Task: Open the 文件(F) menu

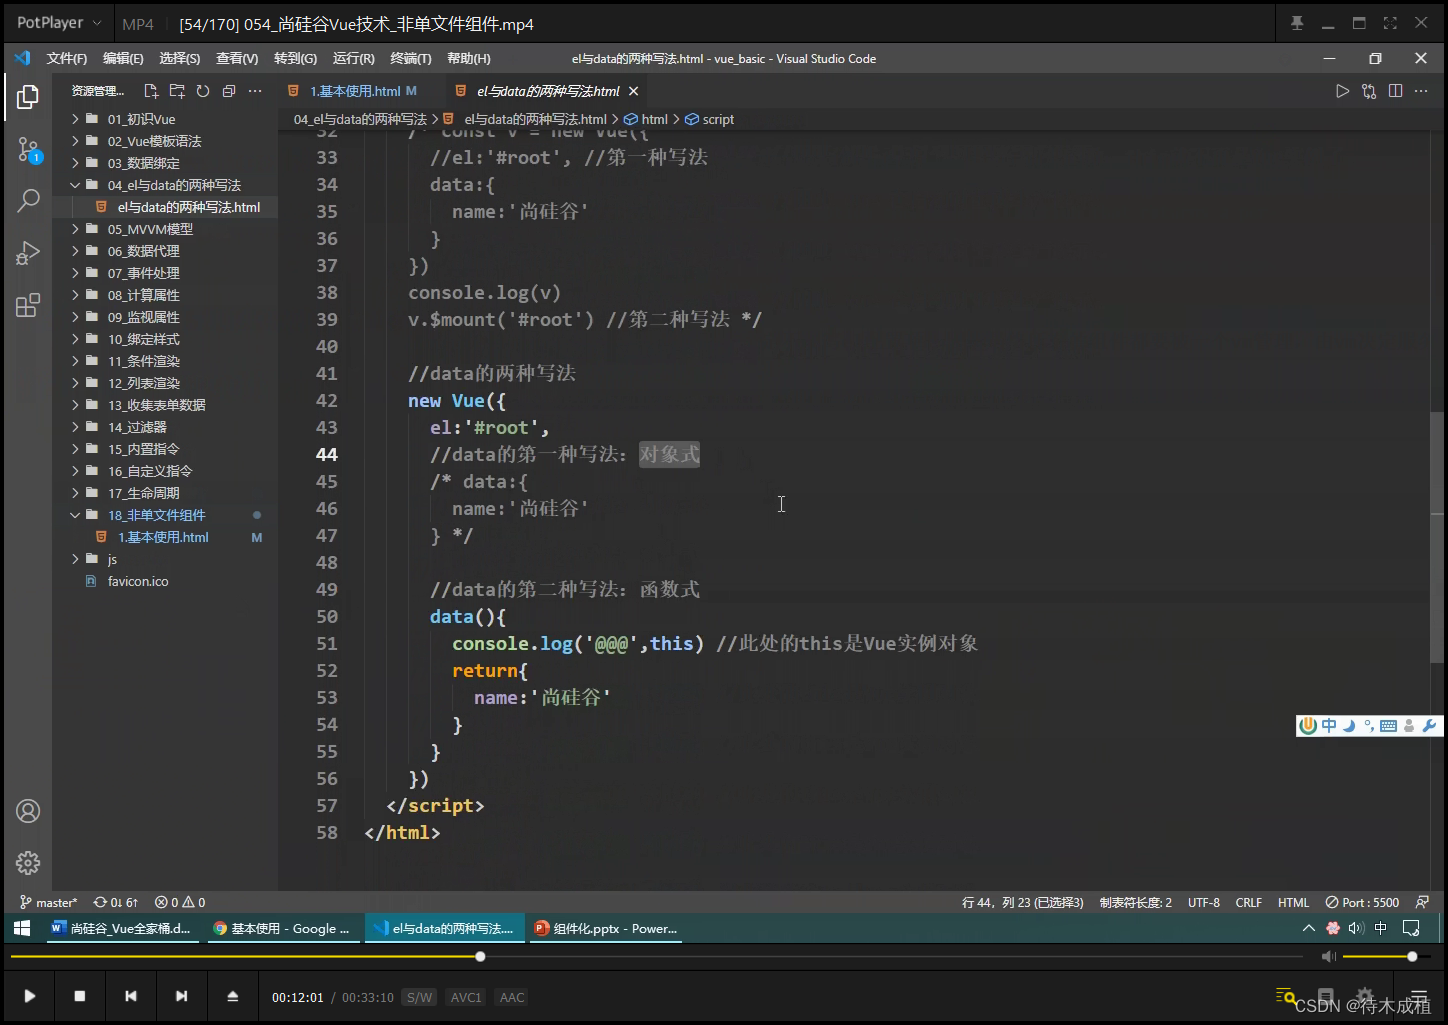Action: coord(67,59)
